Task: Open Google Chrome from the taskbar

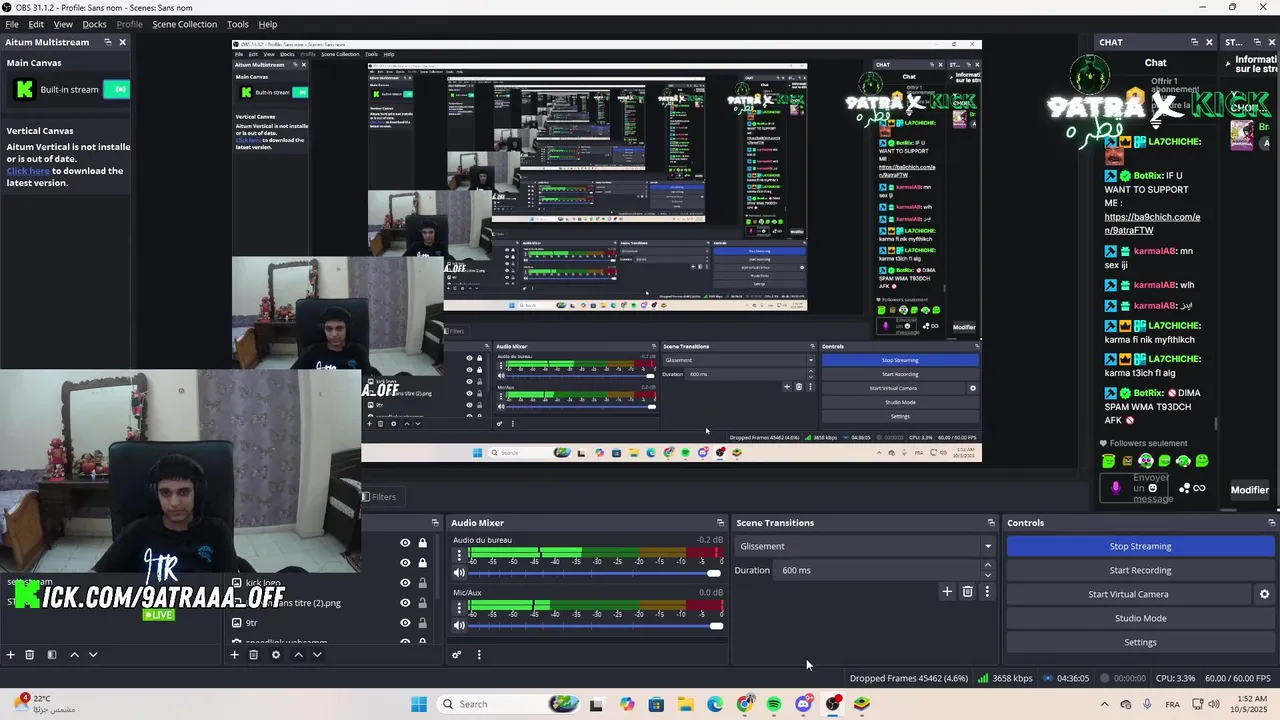Action: [745, 705]
